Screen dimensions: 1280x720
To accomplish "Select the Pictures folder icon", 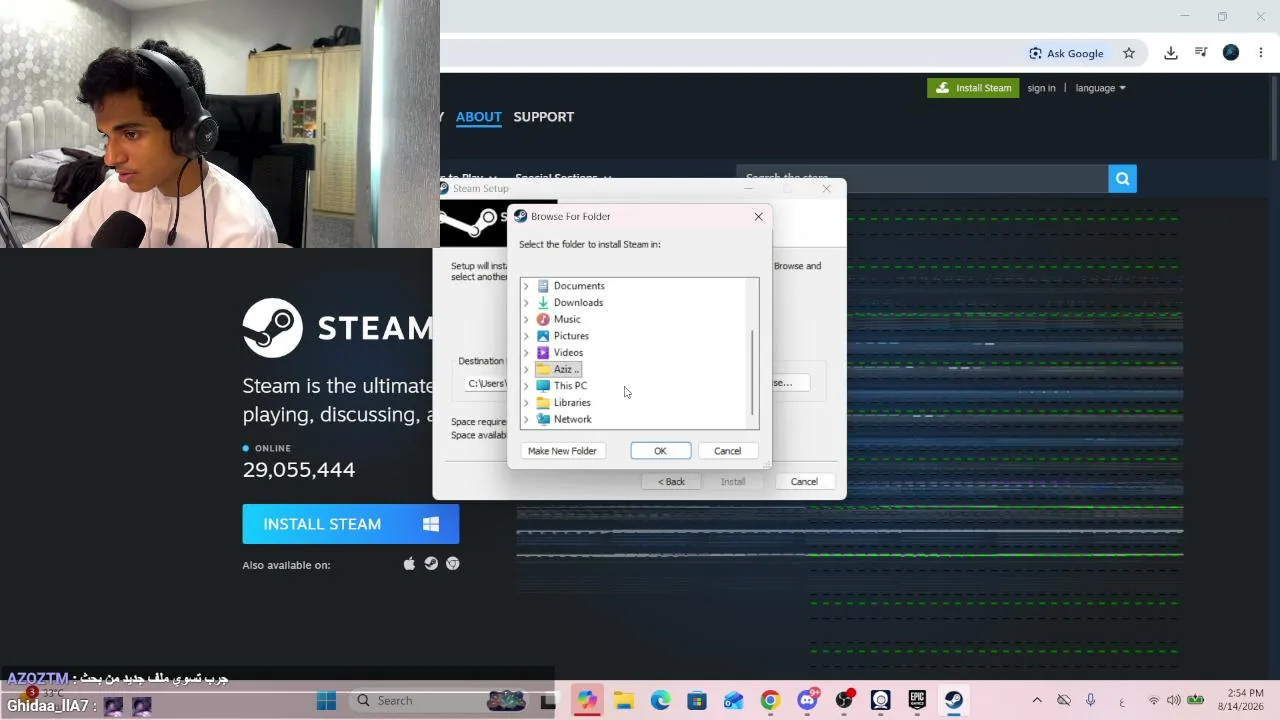I will point(543,336).
